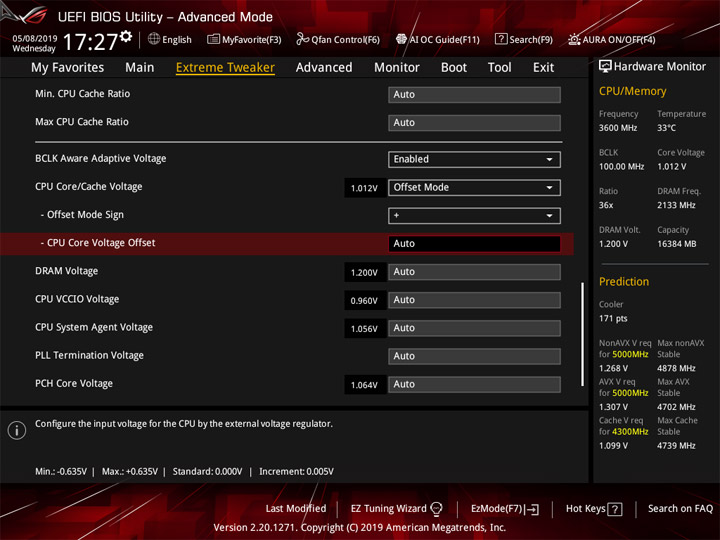Image resolution: width=720 pixels, height=540 pixels.
Task: Click Last Modified button
Action: tap(296, 509)
